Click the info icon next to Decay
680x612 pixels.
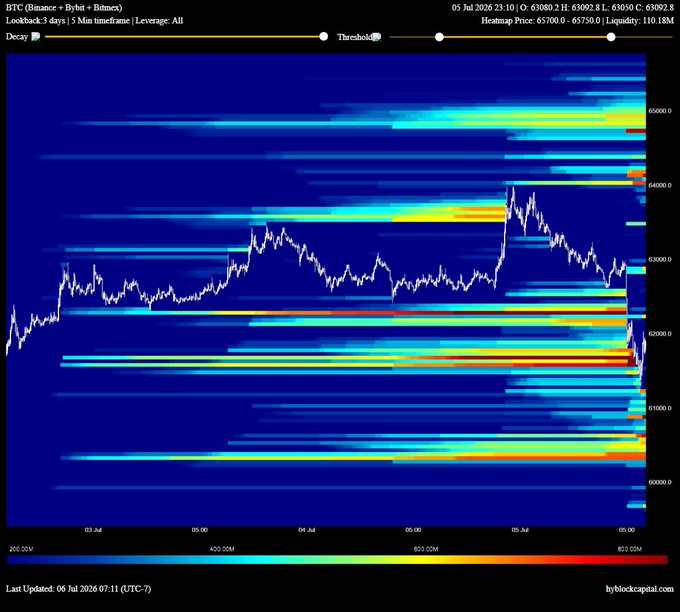click(36, 36)
